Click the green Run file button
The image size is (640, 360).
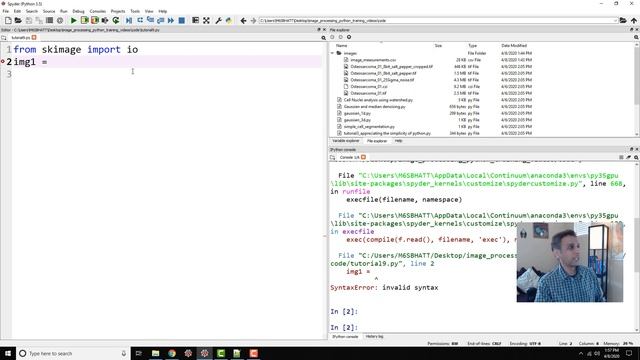coord(73,20)
